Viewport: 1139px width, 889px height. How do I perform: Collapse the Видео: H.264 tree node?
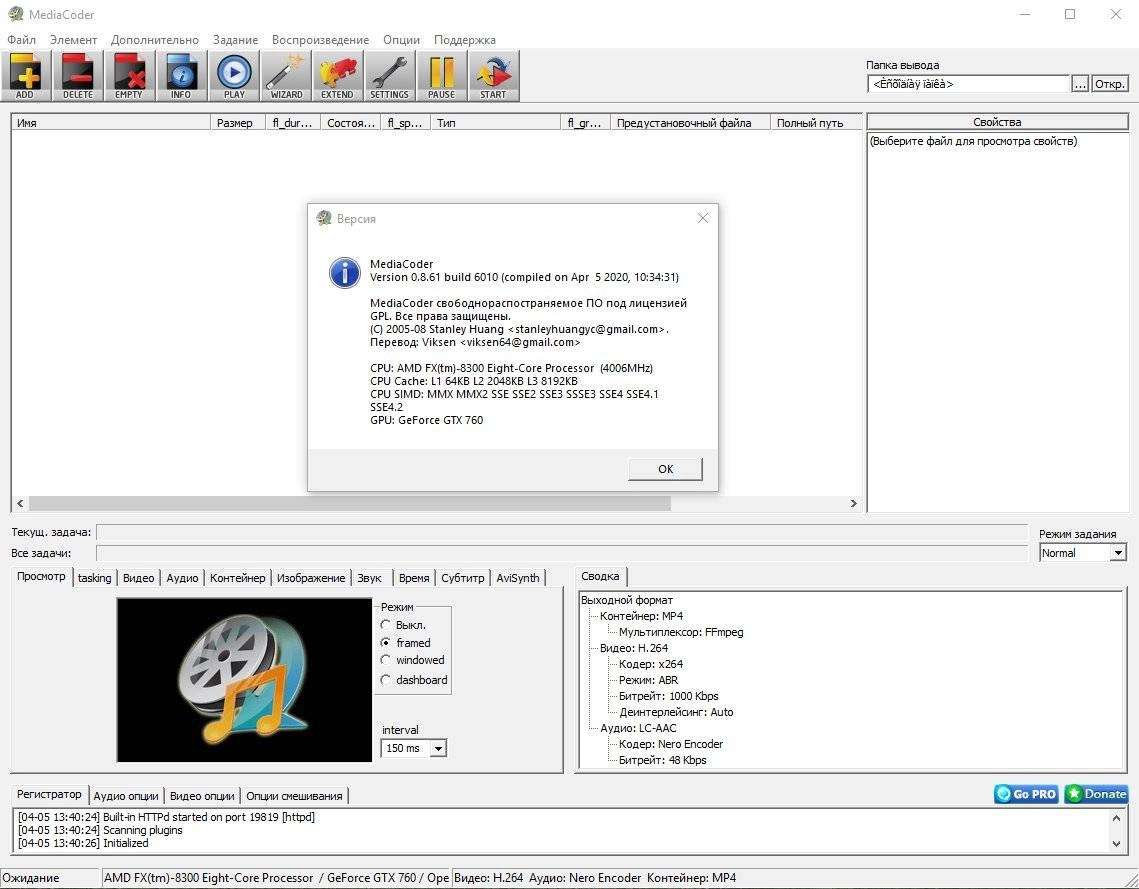(634, 648)
